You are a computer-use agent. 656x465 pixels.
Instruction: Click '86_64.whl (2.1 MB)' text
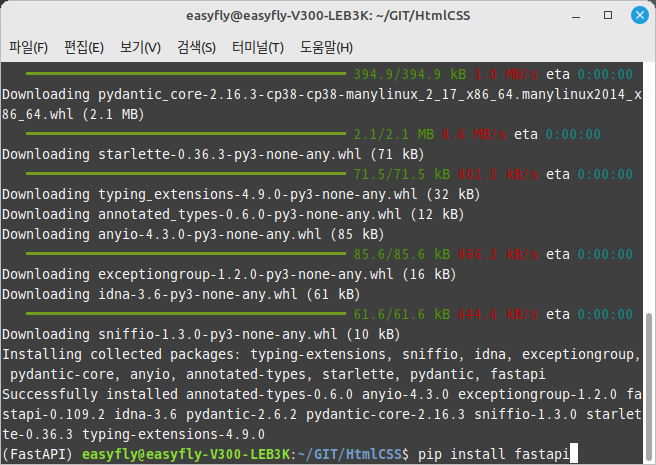point(73,114)
